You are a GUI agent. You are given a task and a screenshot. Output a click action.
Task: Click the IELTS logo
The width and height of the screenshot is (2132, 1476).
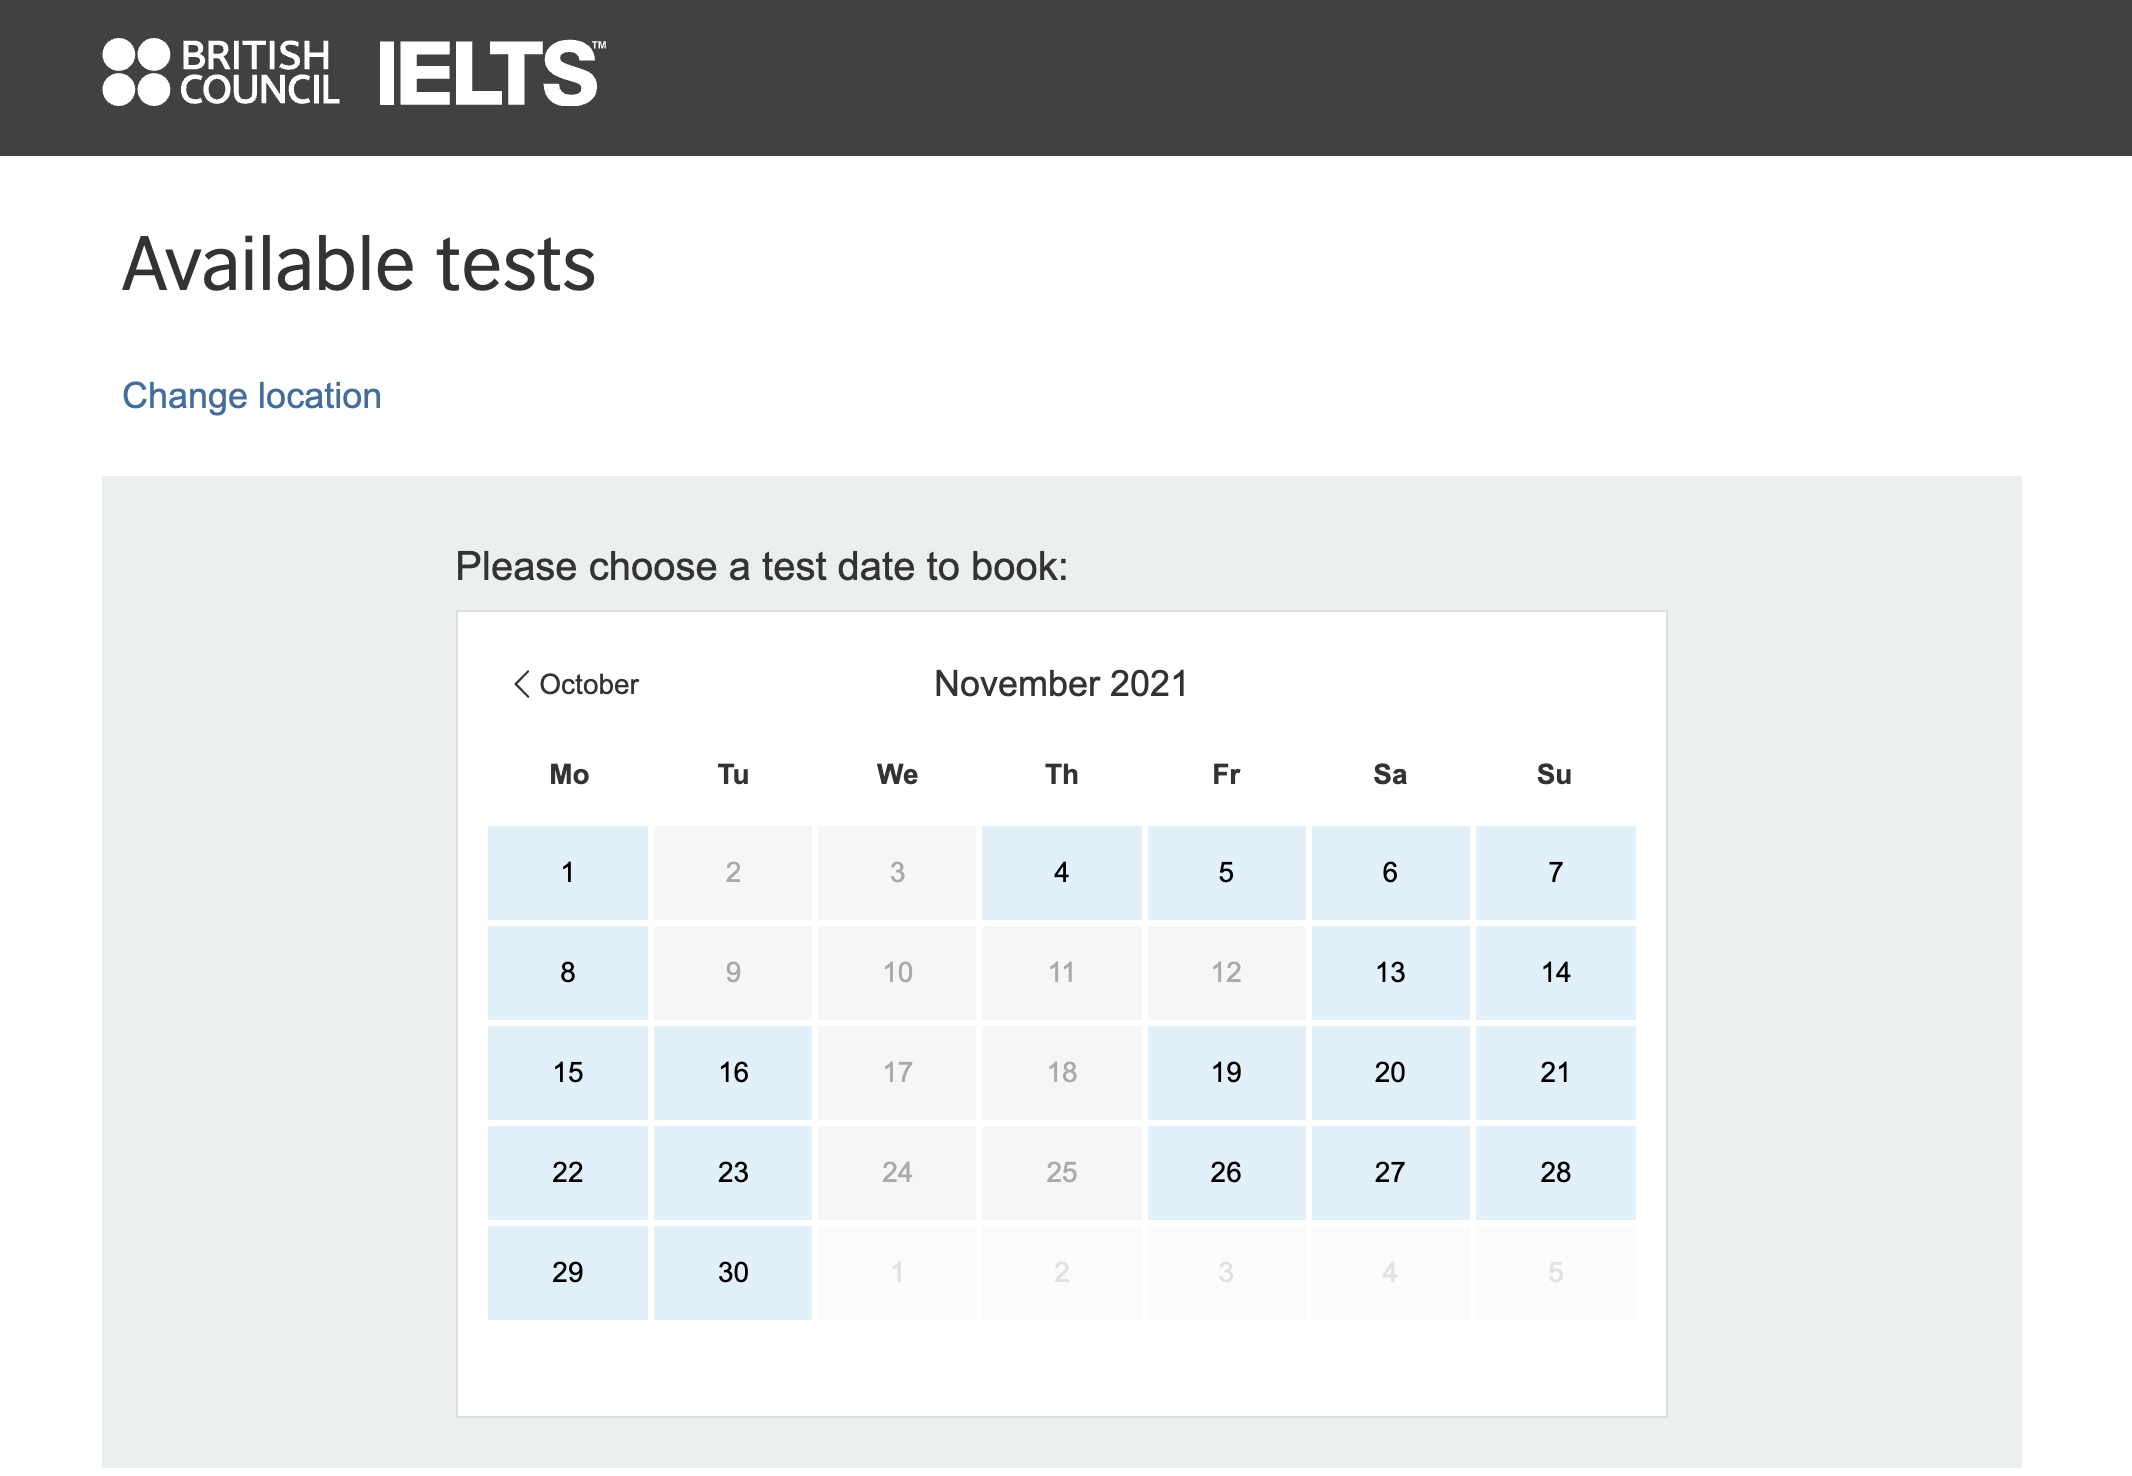coord(490,73)
